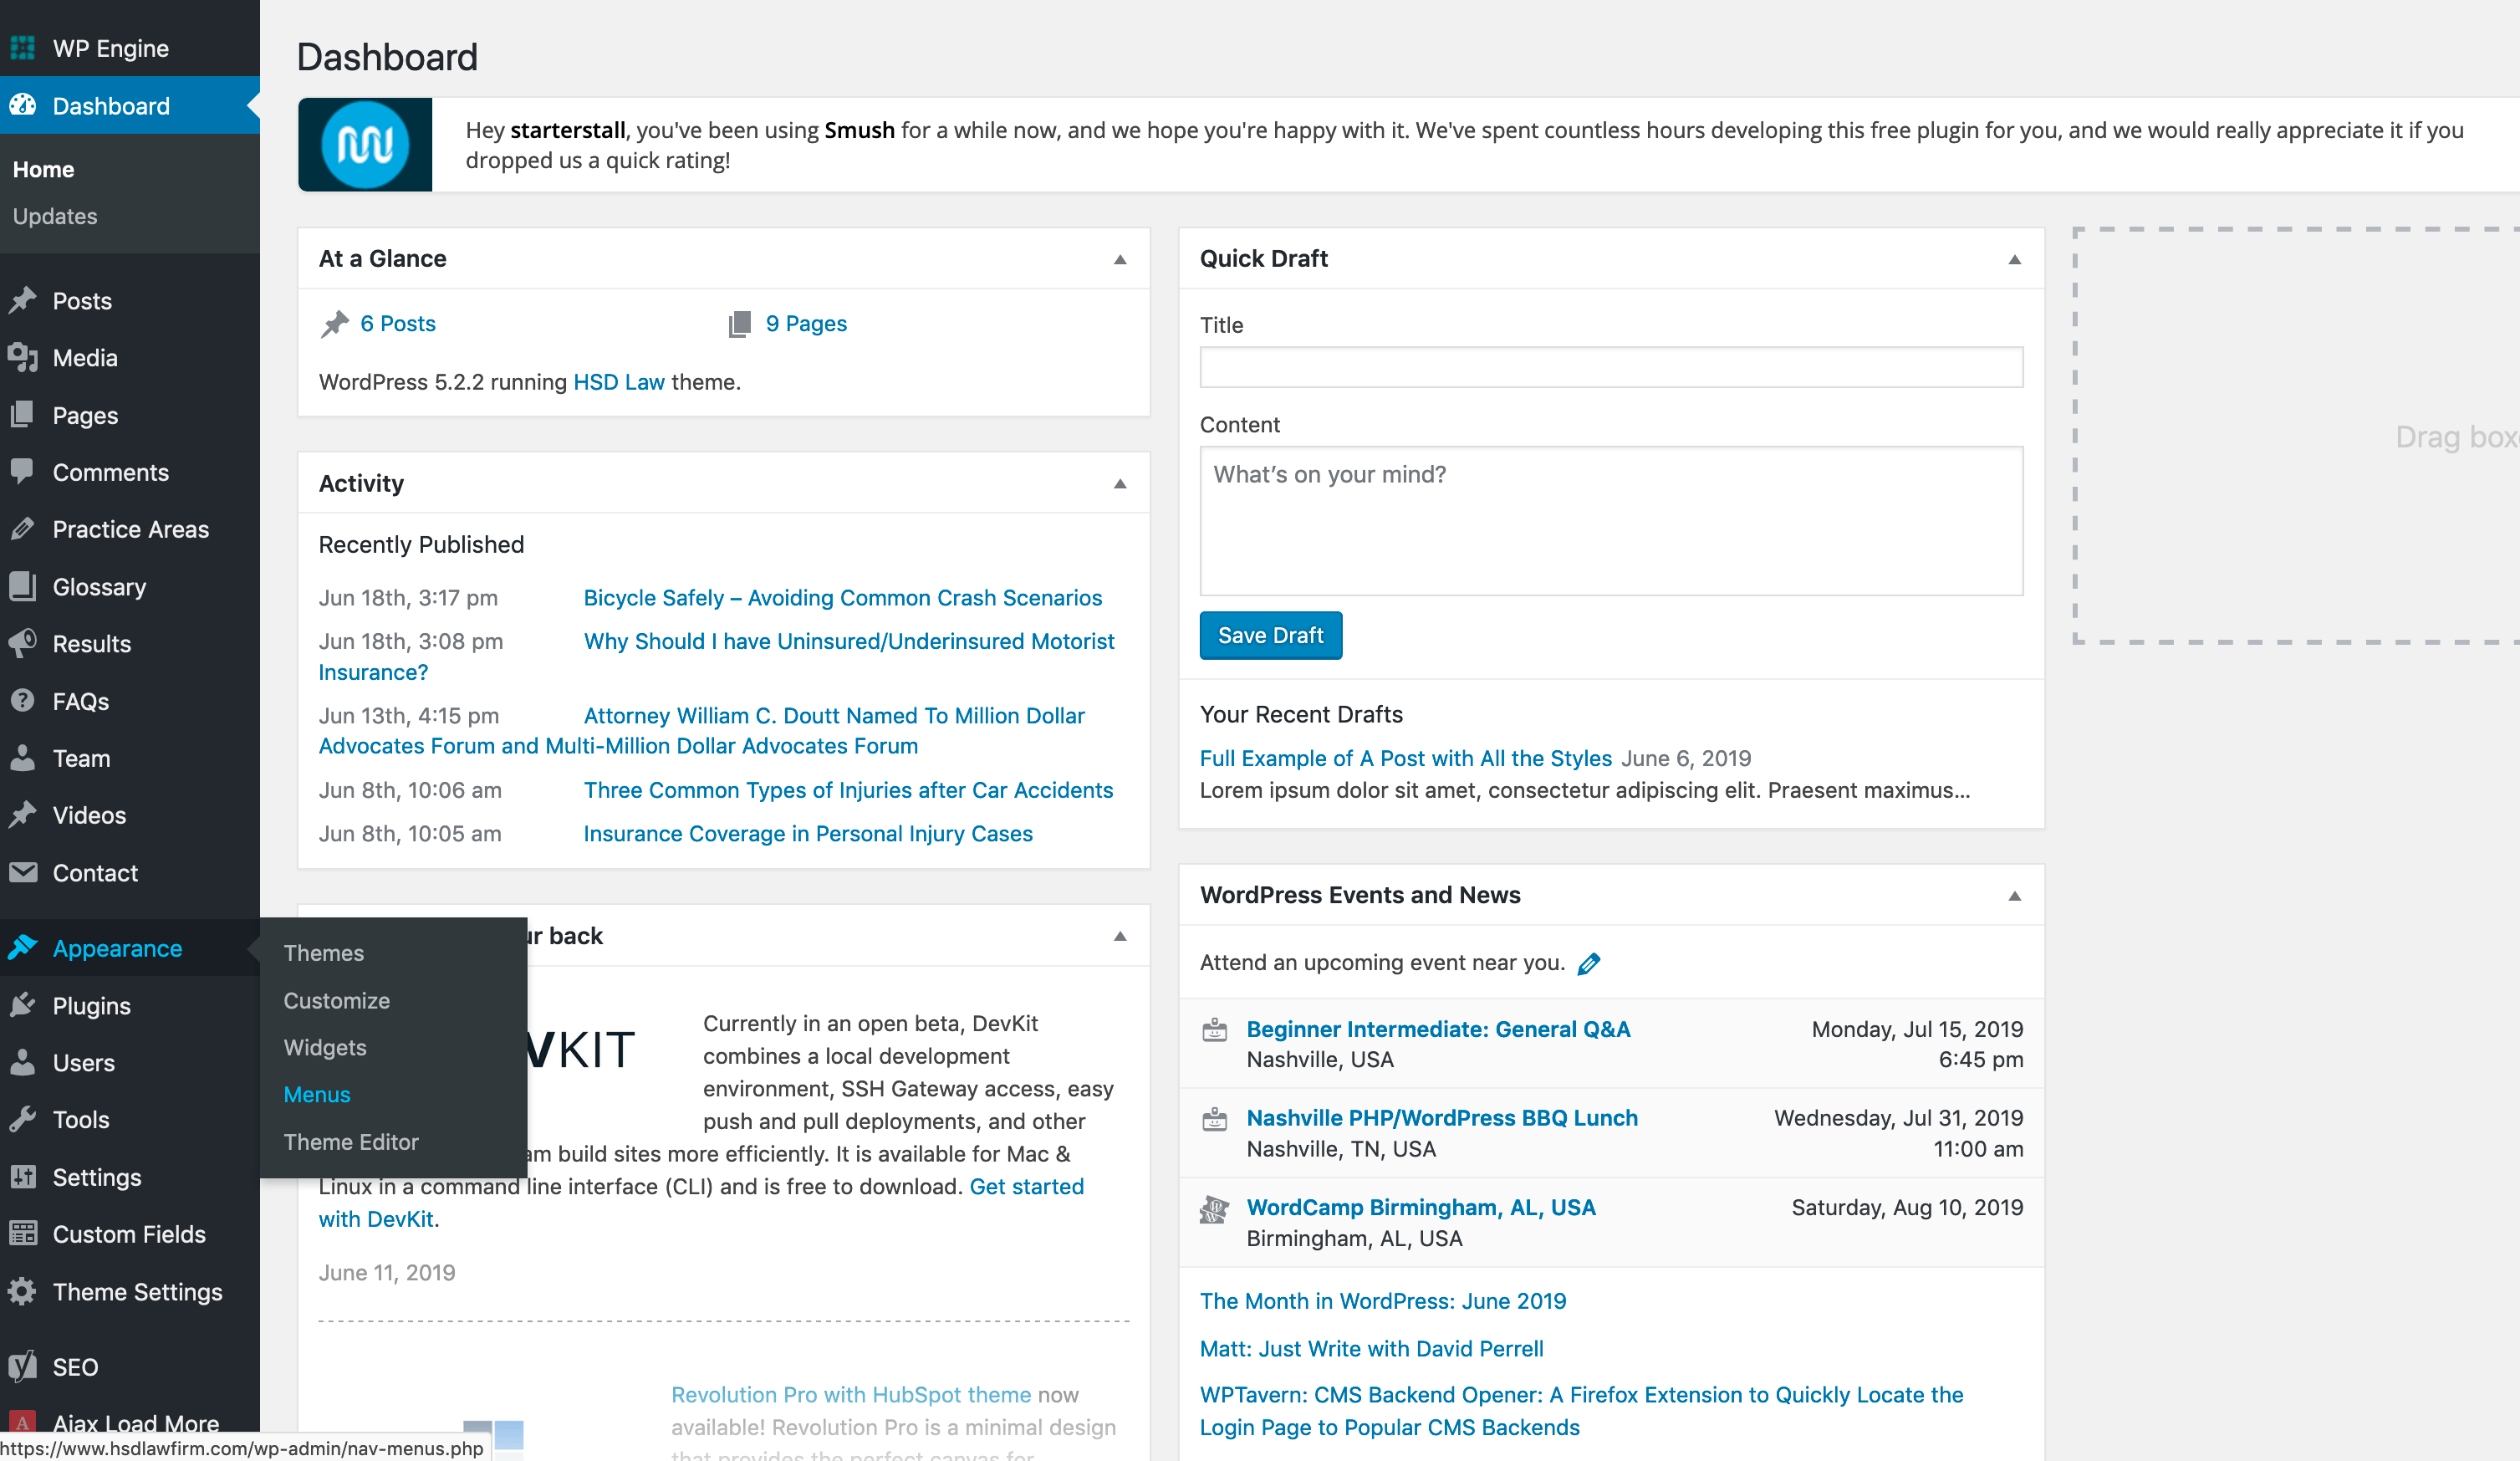This screenshot has height=1461, width=2520.
Task: Click the Pages icon in sidebar
Action: [x=23, y=415]
